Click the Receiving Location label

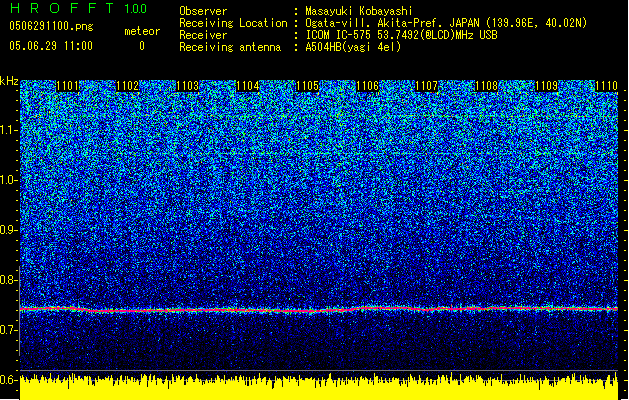pos(233,23)
